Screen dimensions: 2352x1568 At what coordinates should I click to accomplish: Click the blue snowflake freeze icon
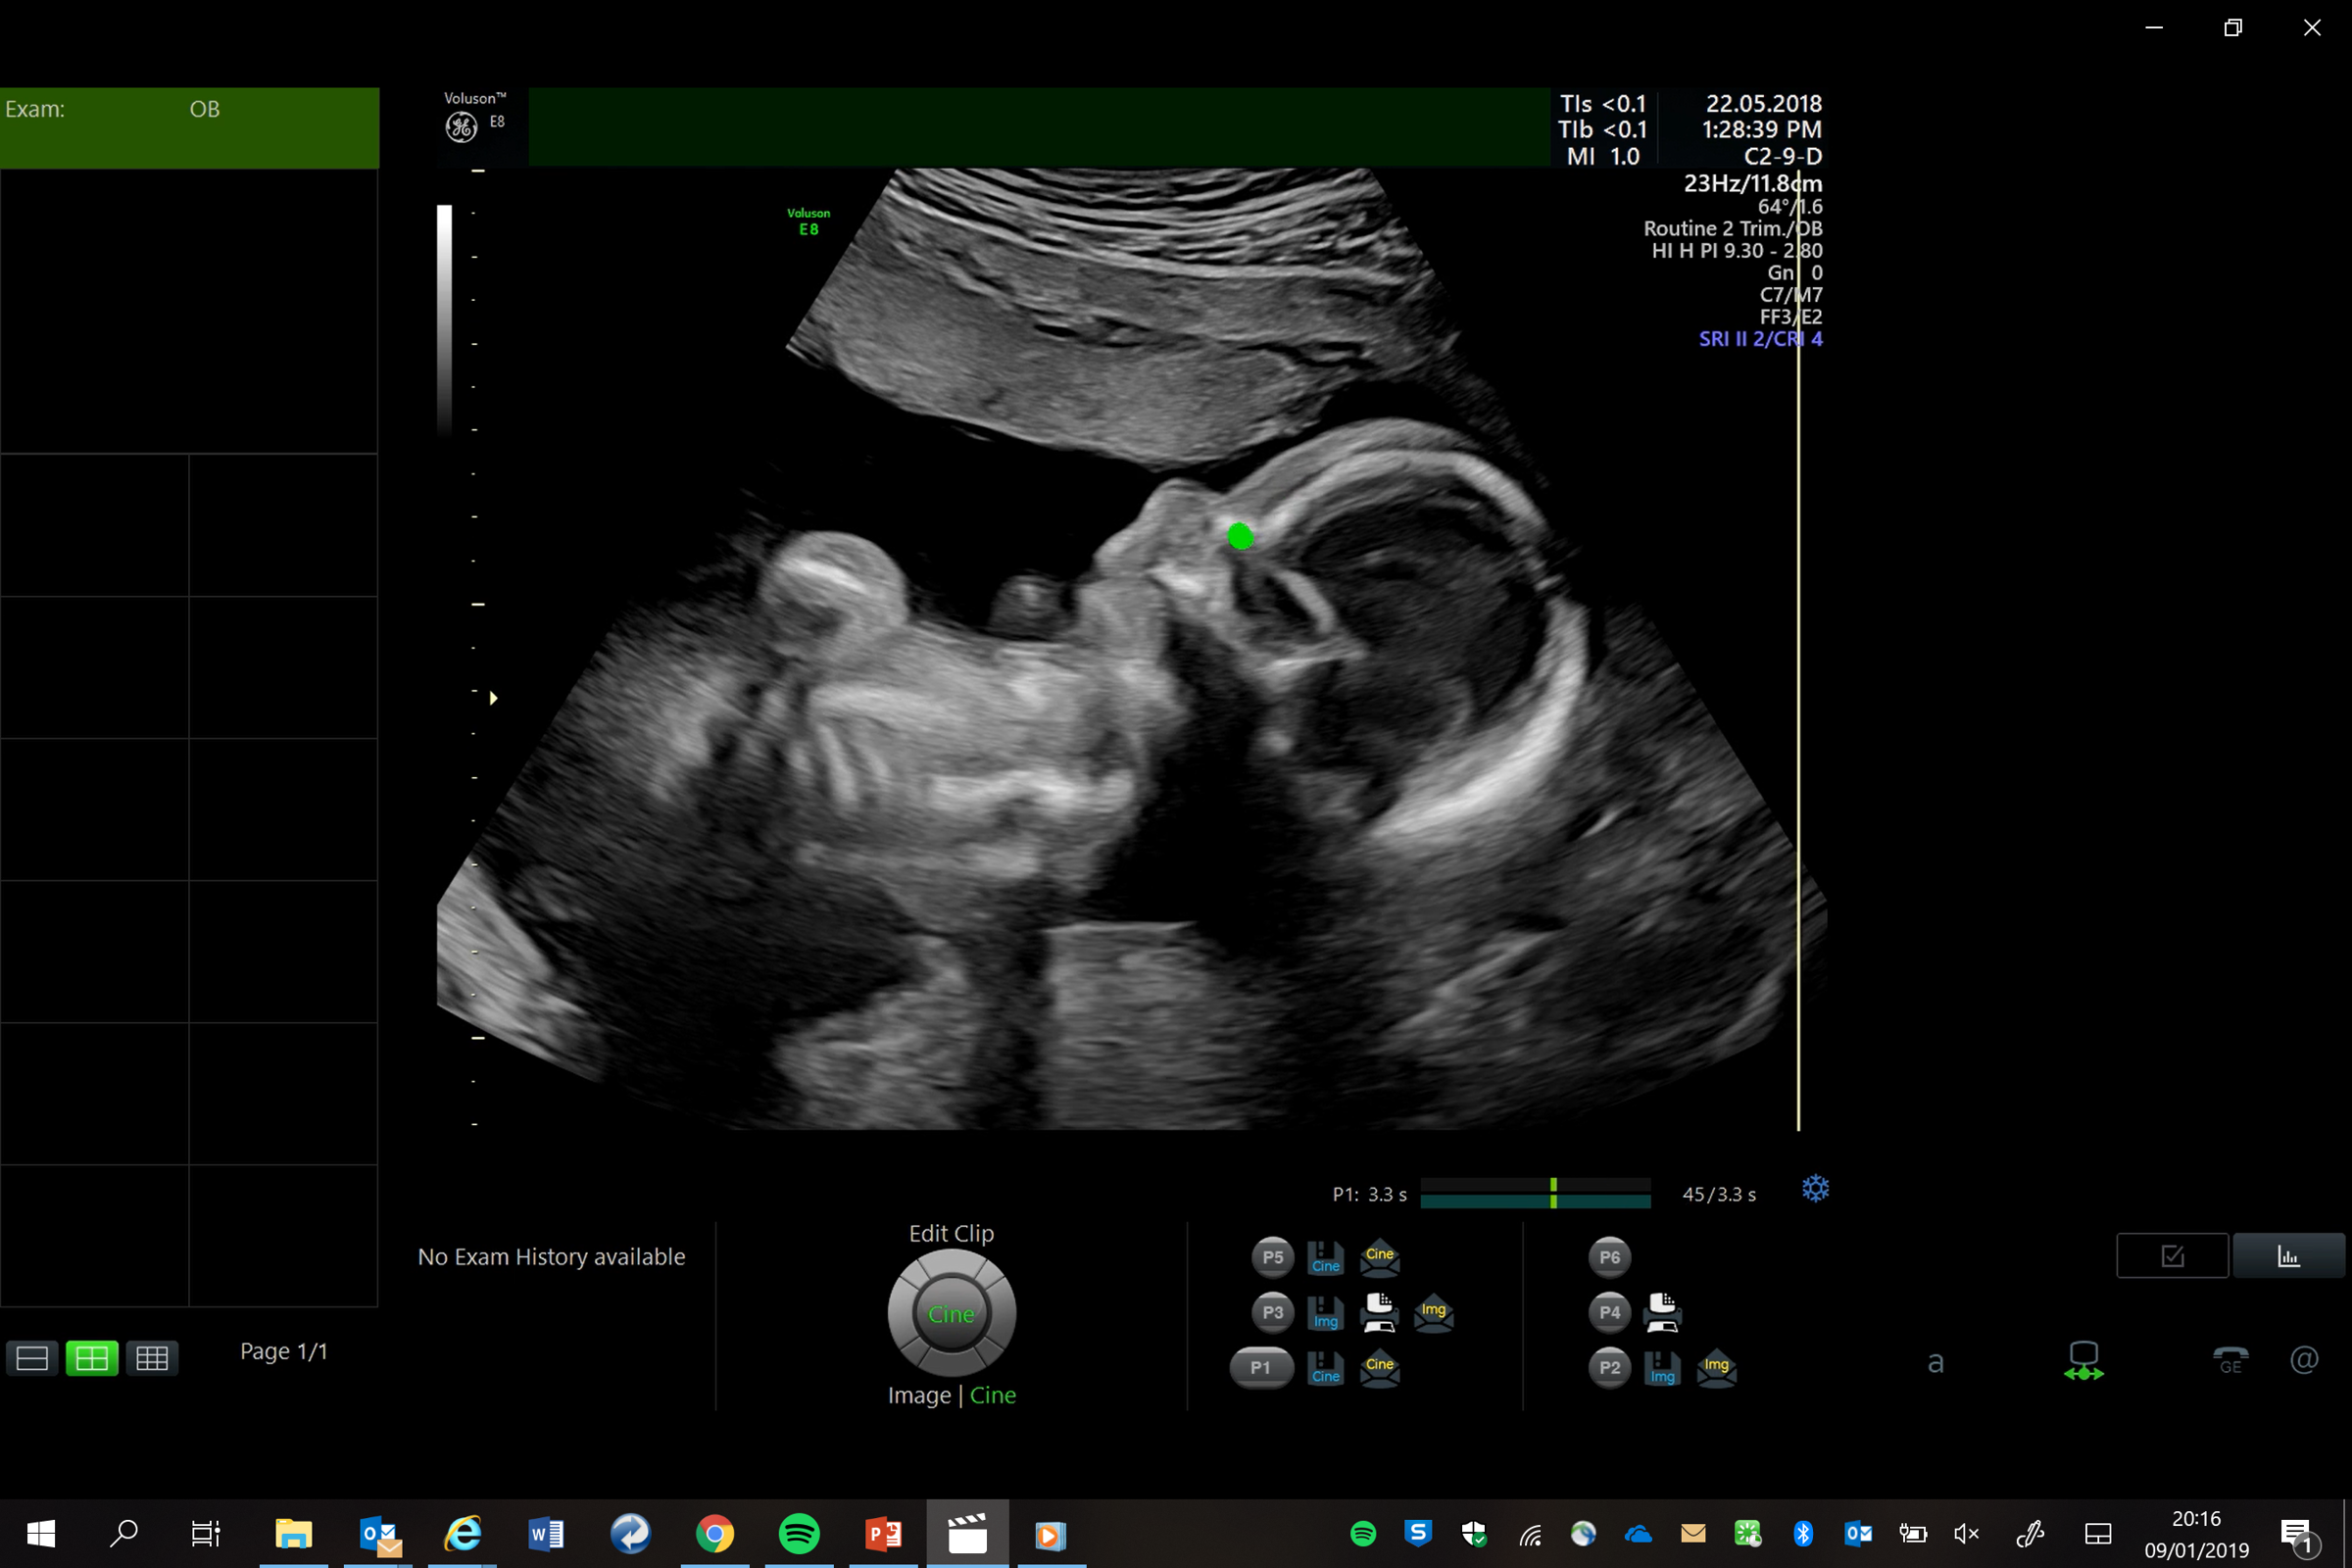click(x=1815, y=1190)
